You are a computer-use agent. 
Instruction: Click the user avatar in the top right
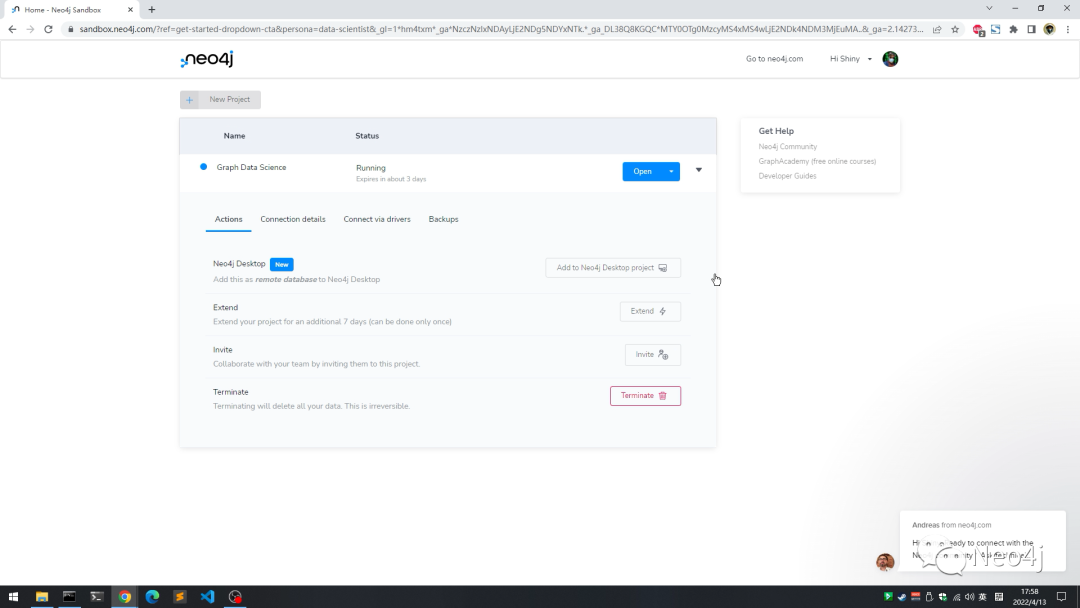tap(890, 58)
